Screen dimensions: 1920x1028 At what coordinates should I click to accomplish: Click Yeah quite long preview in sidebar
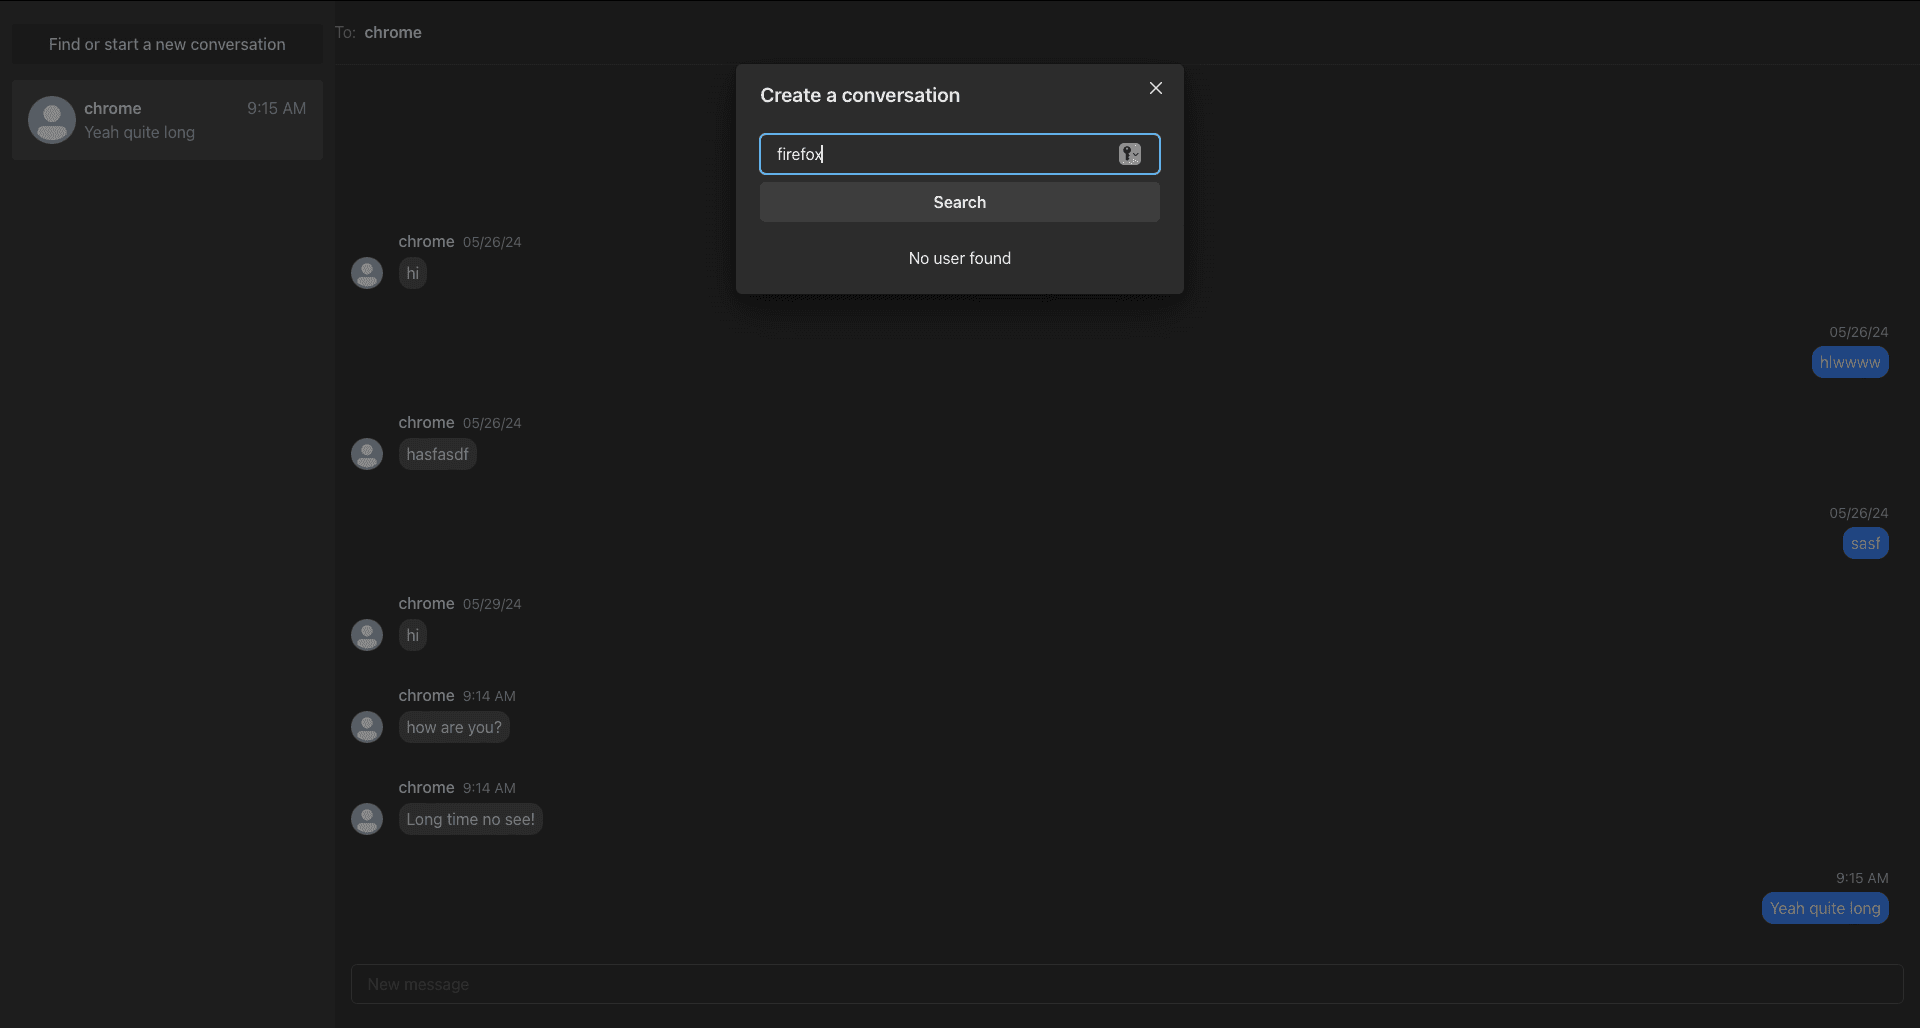tap(139, 132)
